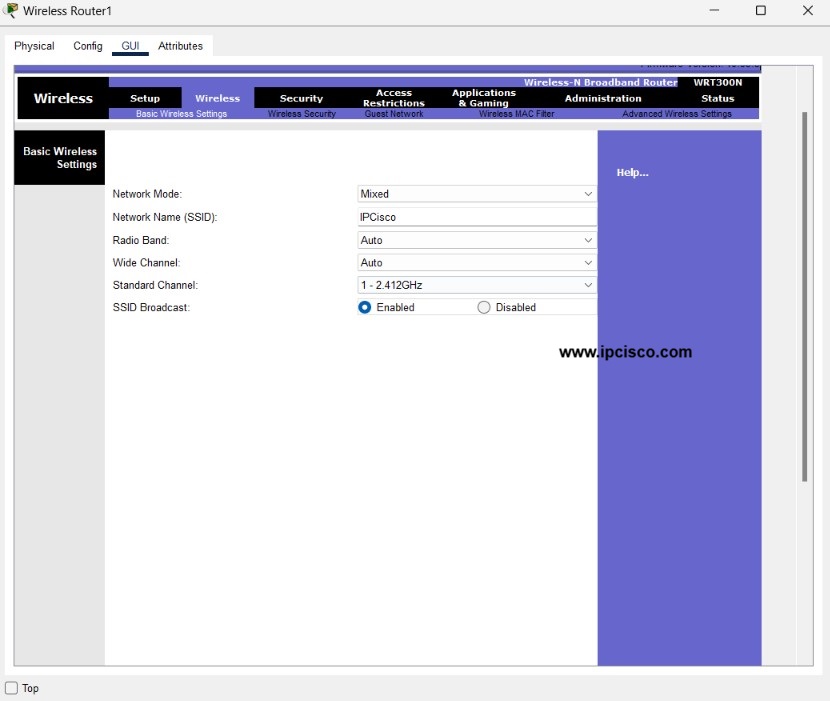Image resolution: width=830 pixels, height=701 pixels.
Task: Open the Administration menu
Action: coord(603,98)
